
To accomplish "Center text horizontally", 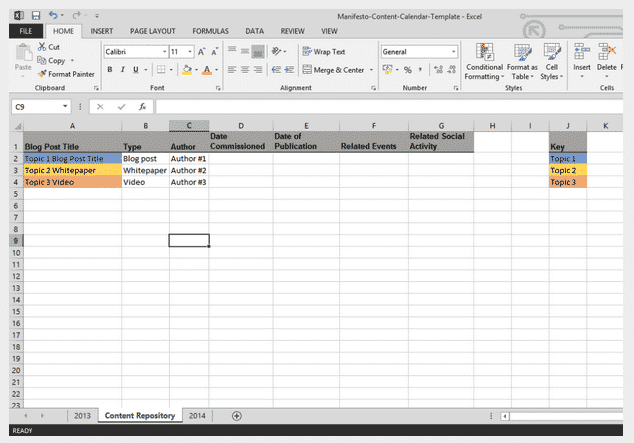I will click(x=245, y=70).
